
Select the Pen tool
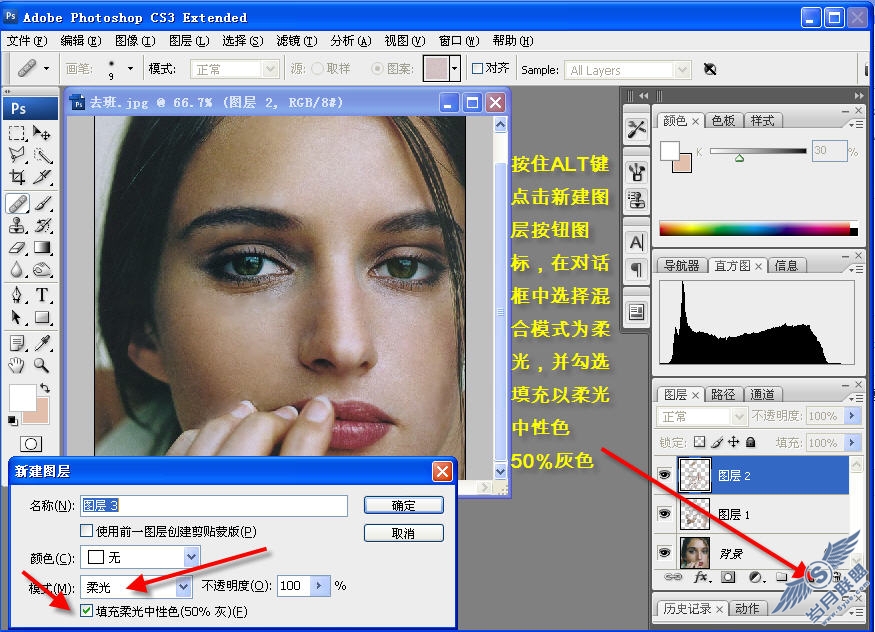click(x=17, y=295)
